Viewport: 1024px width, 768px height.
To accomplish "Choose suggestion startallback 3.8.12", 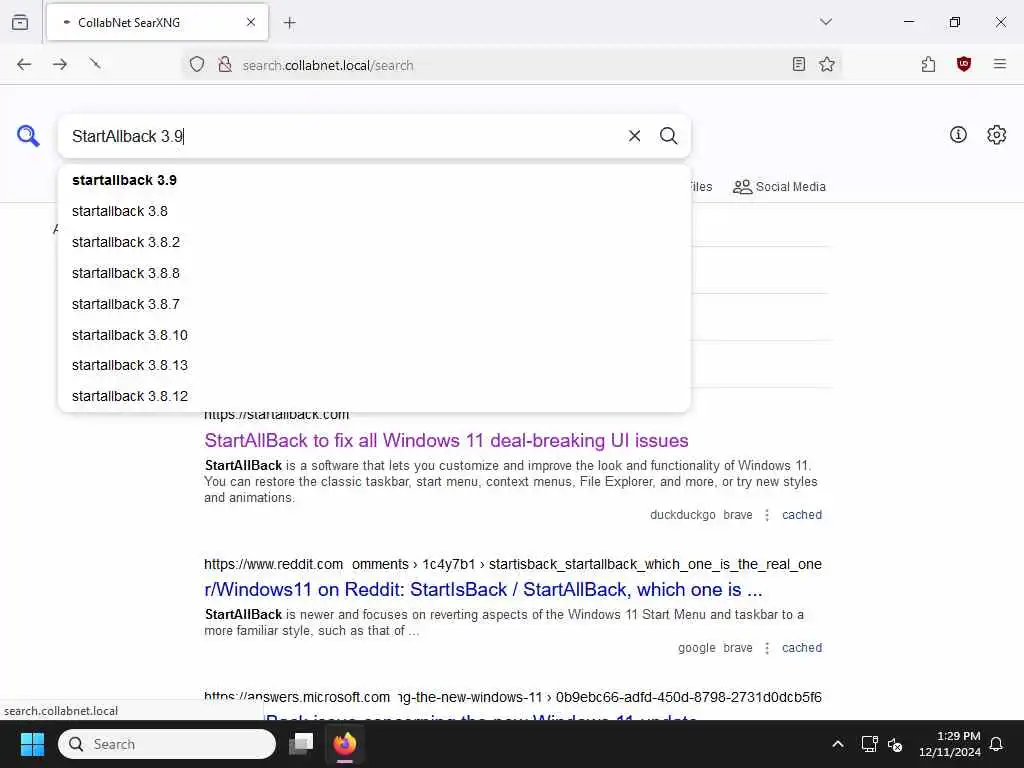I will [x=374, y=396].
